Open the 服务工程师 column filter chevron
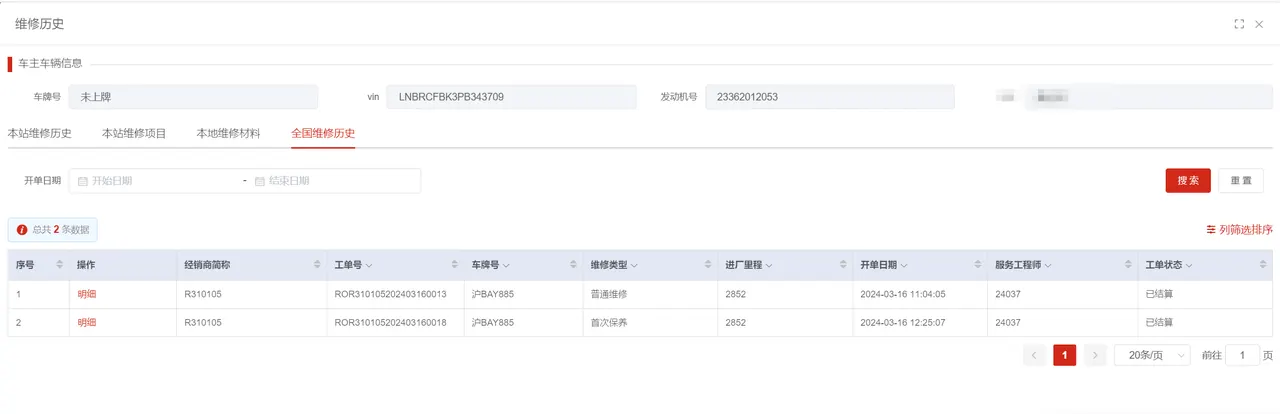 click(1049, 266)
